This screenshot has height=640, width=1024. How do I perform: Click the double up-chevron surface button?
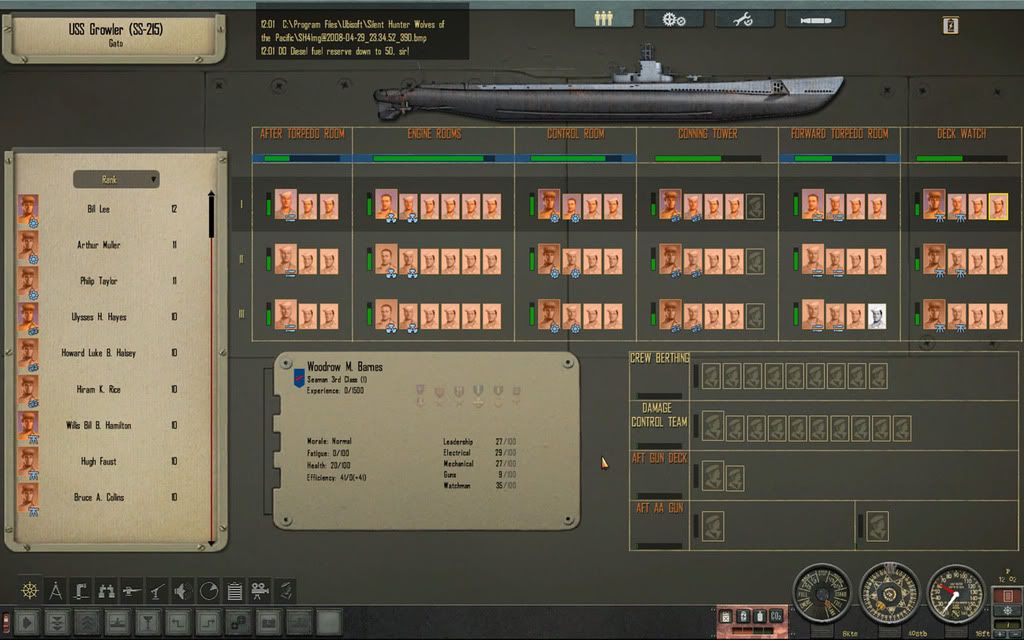coord(88,622)
